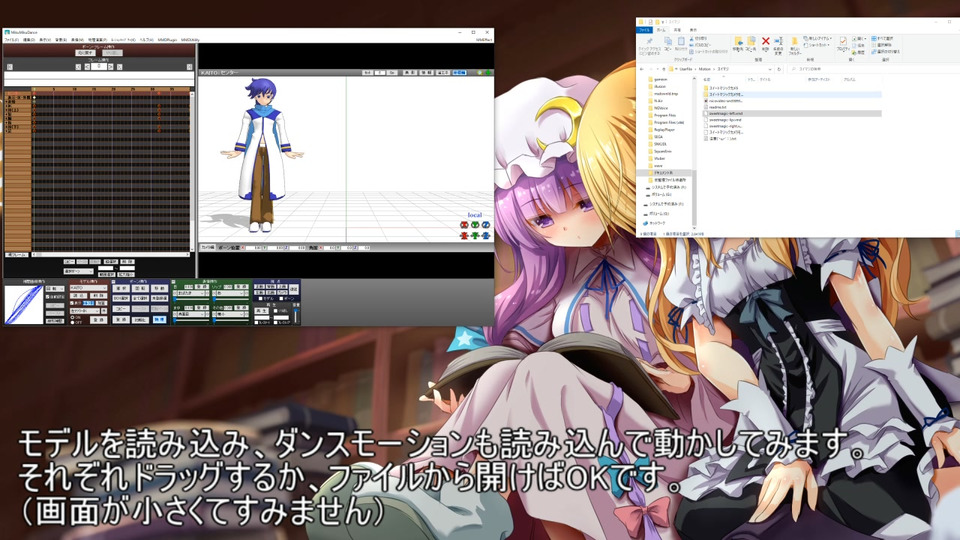This screenshot has height=540, width=960.
Task: Click the Properties icon in Explorer ribbon
Action: [x=843, y=41]
